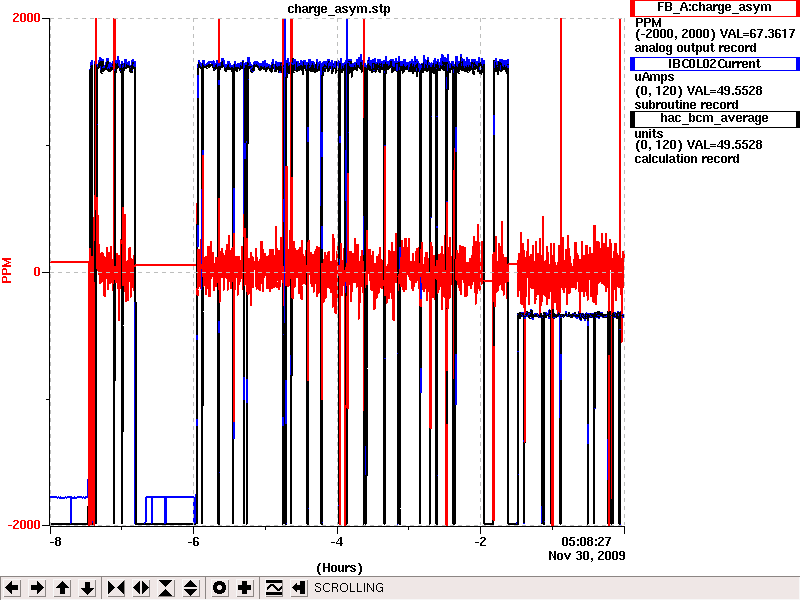Click the charge_asym.stp graph title

(339, 9)
